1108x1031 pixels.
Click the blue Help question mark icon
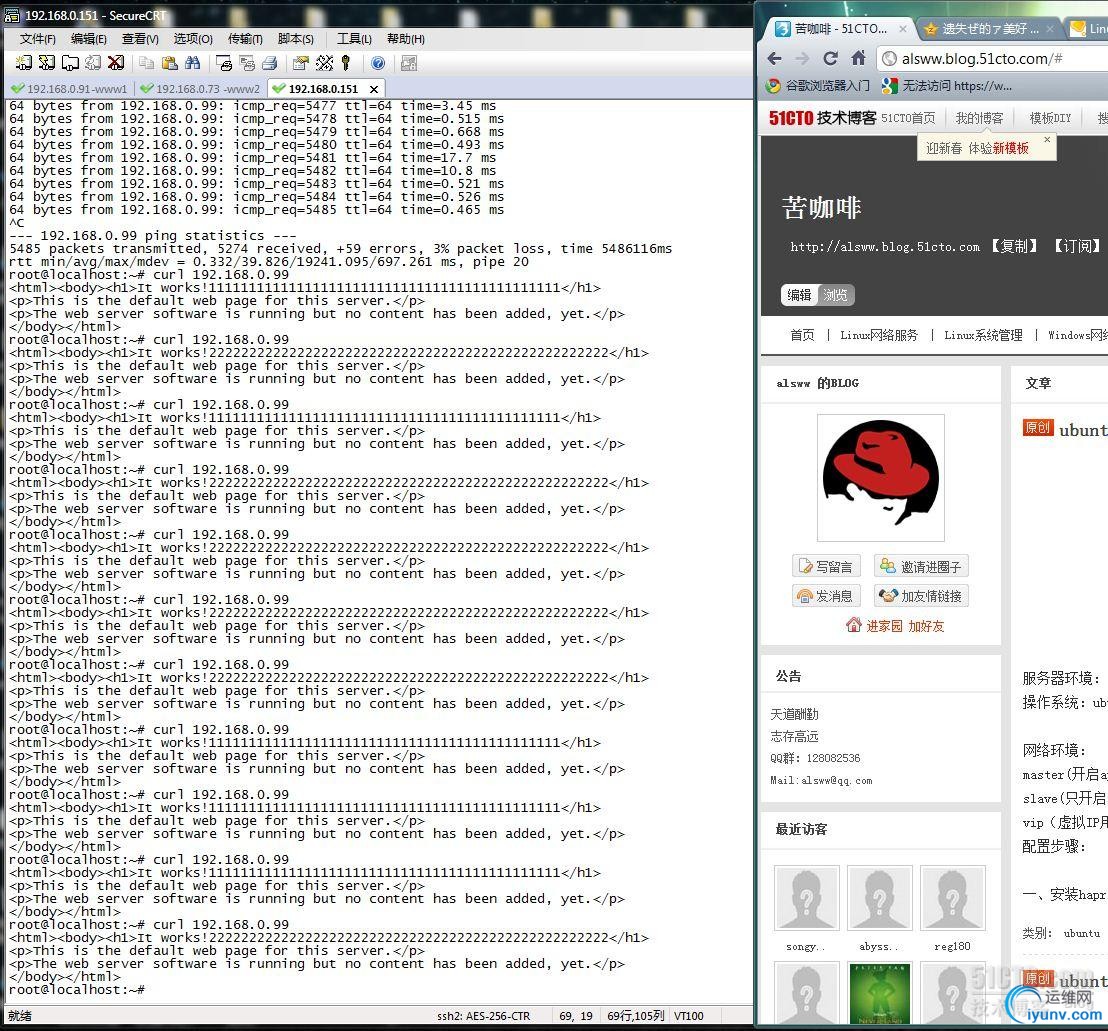pyautogui.click(x=378, y=64)
